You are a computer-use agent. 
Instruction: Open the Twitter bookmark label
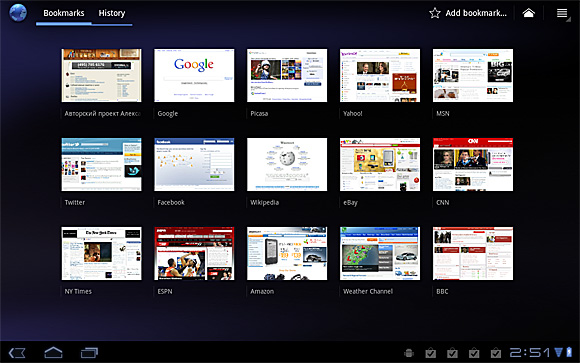tap(75, 202)
